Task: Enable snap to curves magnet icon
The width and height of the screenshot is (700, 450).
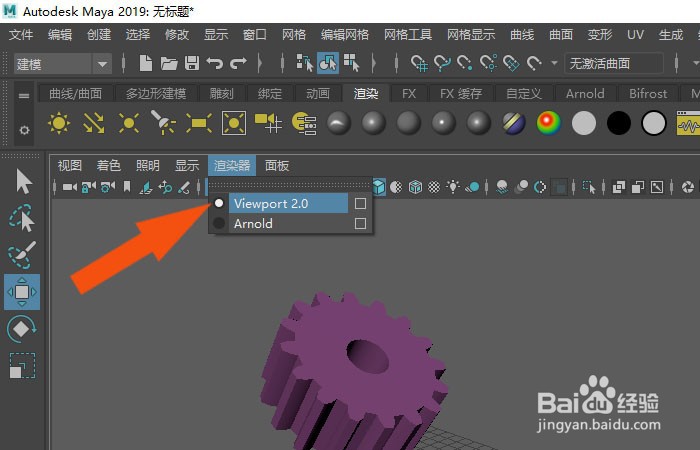Action: pos(442,63)
